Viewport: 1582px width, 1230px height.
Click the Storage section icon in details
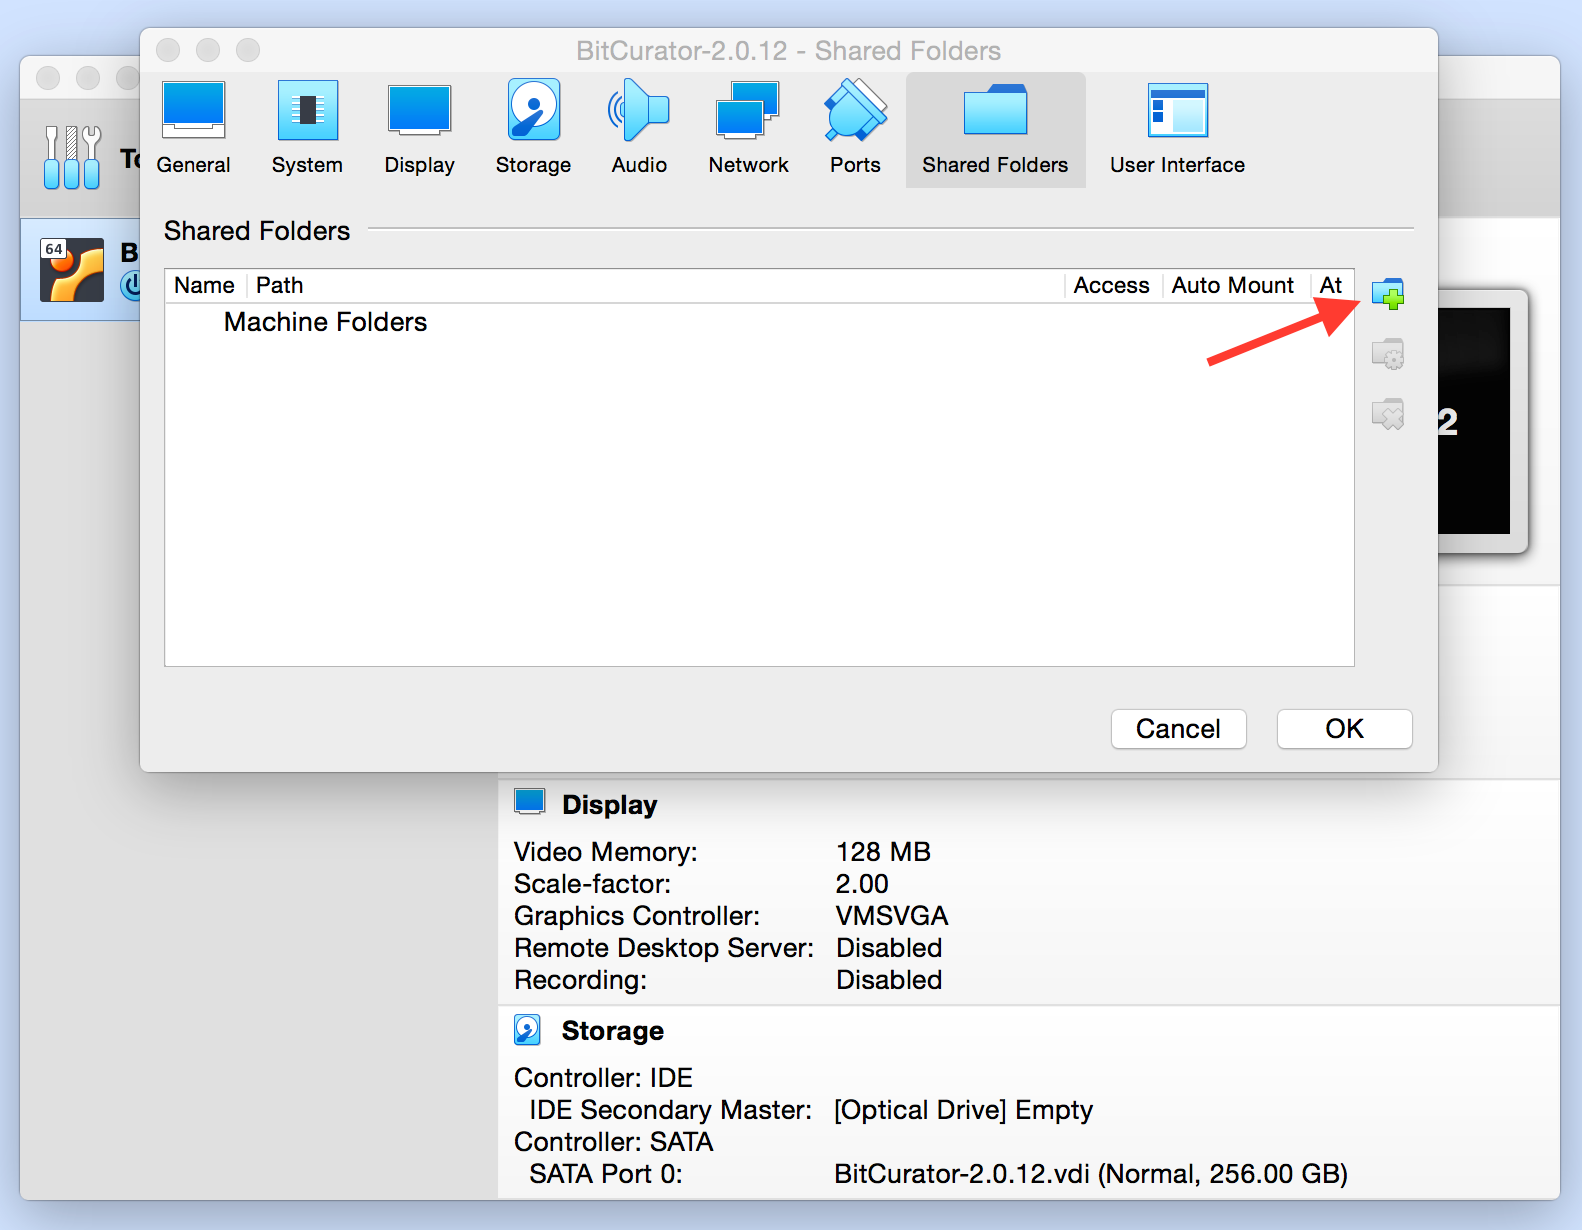(x=527, y=1030)
